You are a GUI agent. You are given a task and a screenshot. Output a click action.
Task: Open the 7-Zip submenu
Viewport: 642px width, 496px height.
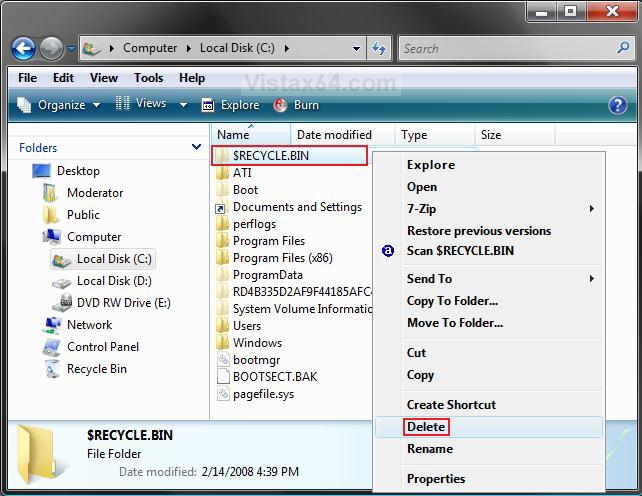[489, 209]
